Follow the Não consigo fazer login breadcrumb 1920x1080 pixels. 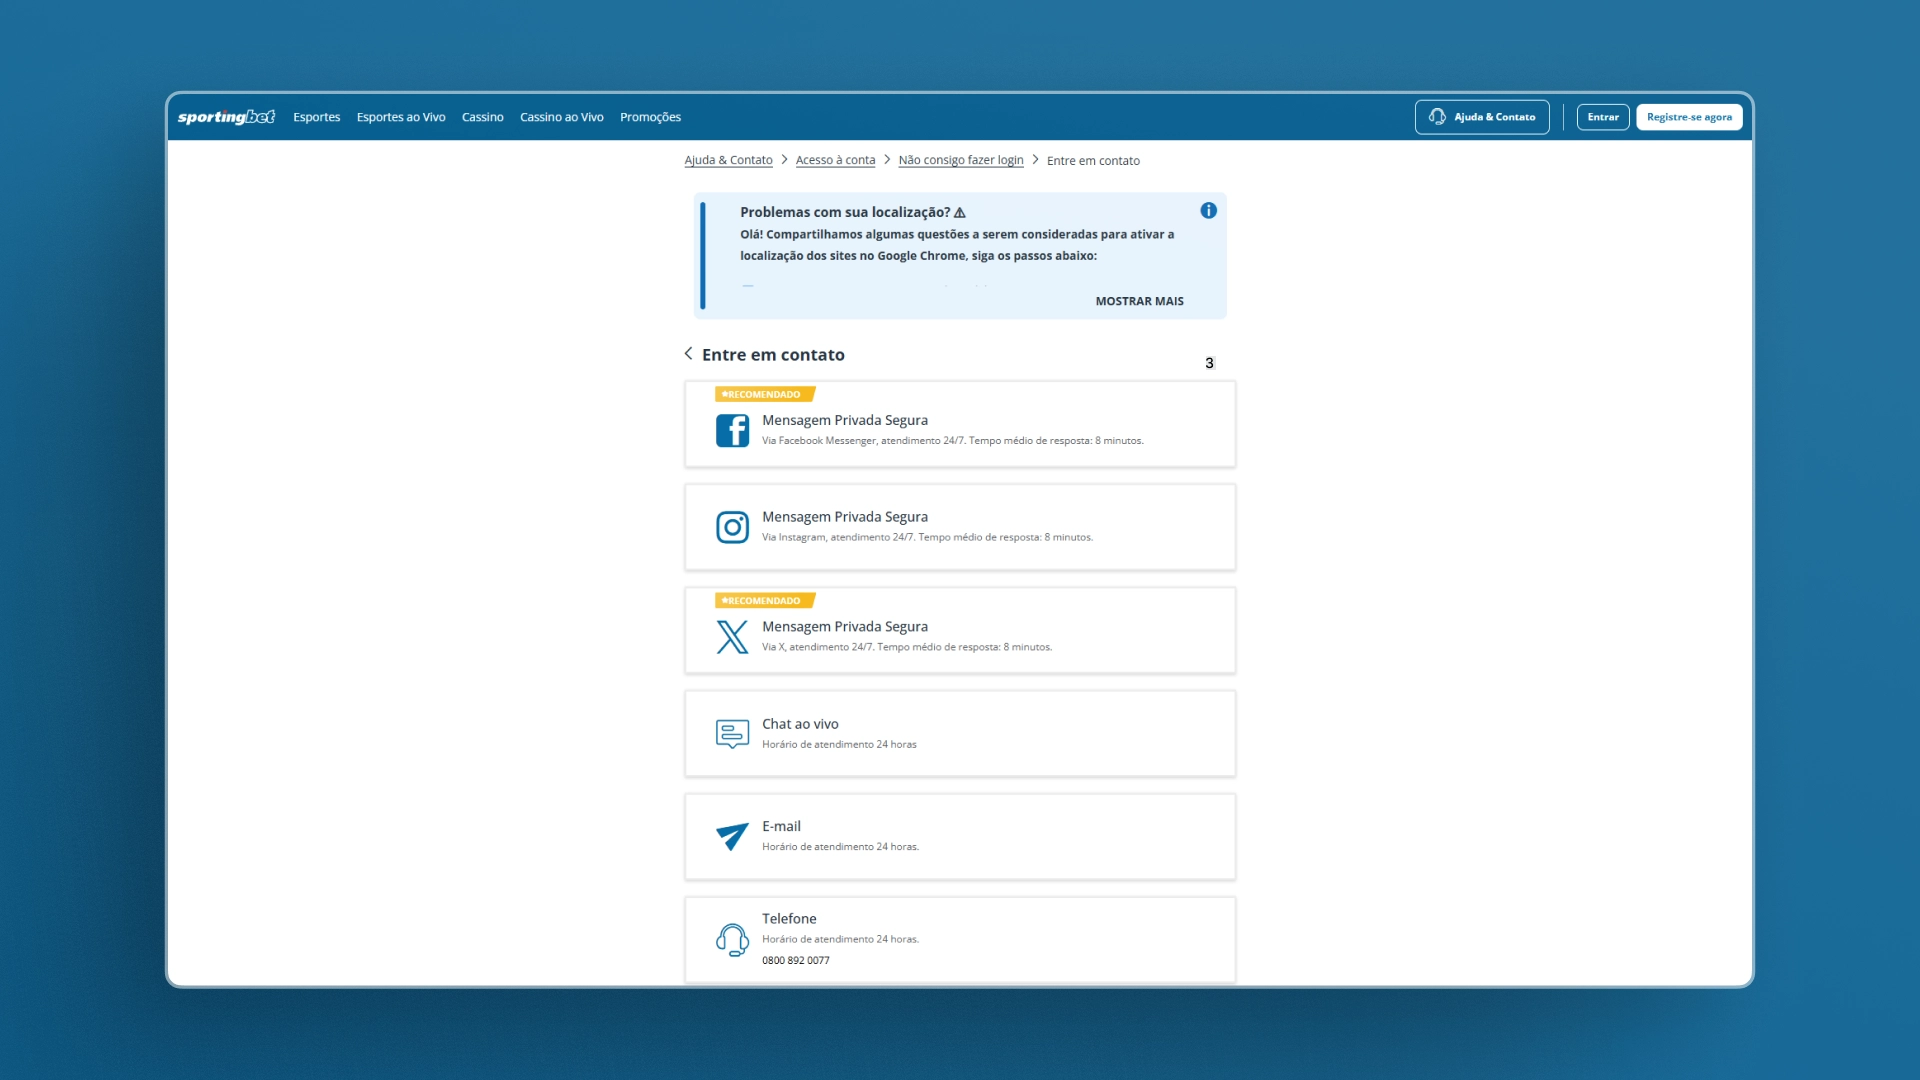point(960,160)
